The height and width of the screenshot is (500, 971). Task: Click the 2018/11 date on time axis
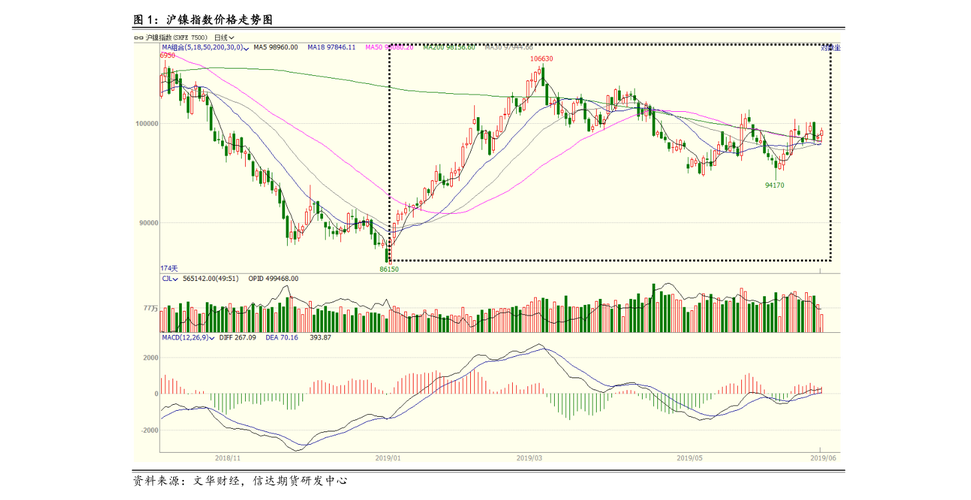click(x=229, y=458)
